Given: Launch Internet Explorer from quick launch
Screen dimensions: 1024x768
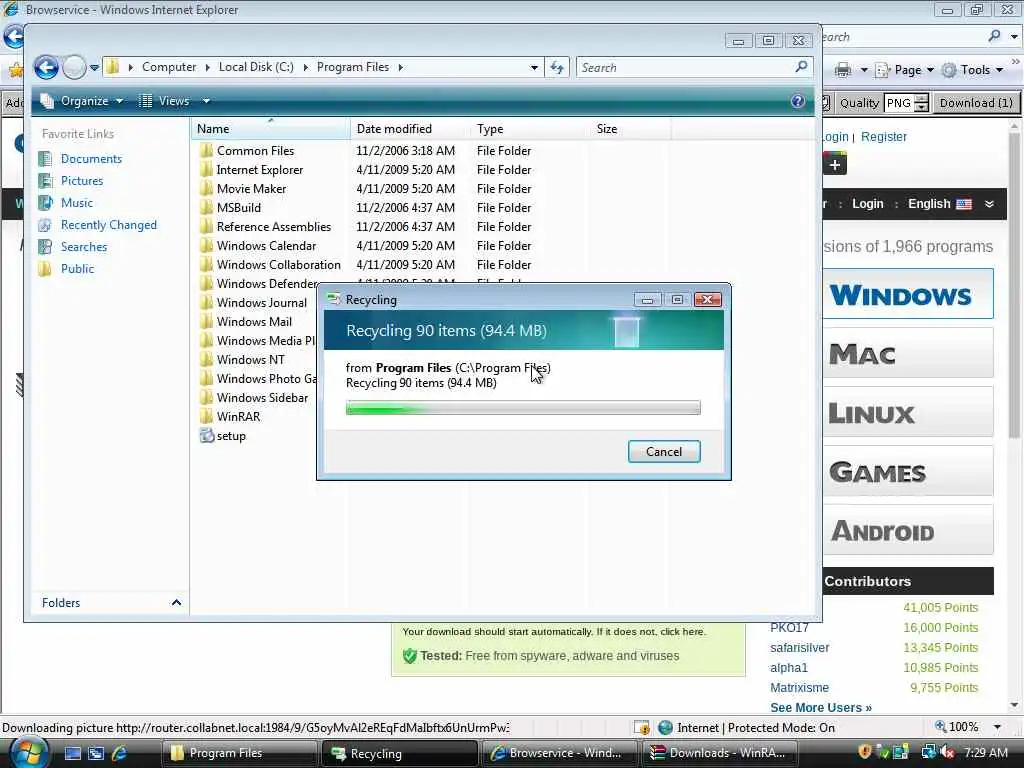Looking at the screenshot, I should pyautogui.click(x=120, y=753).
